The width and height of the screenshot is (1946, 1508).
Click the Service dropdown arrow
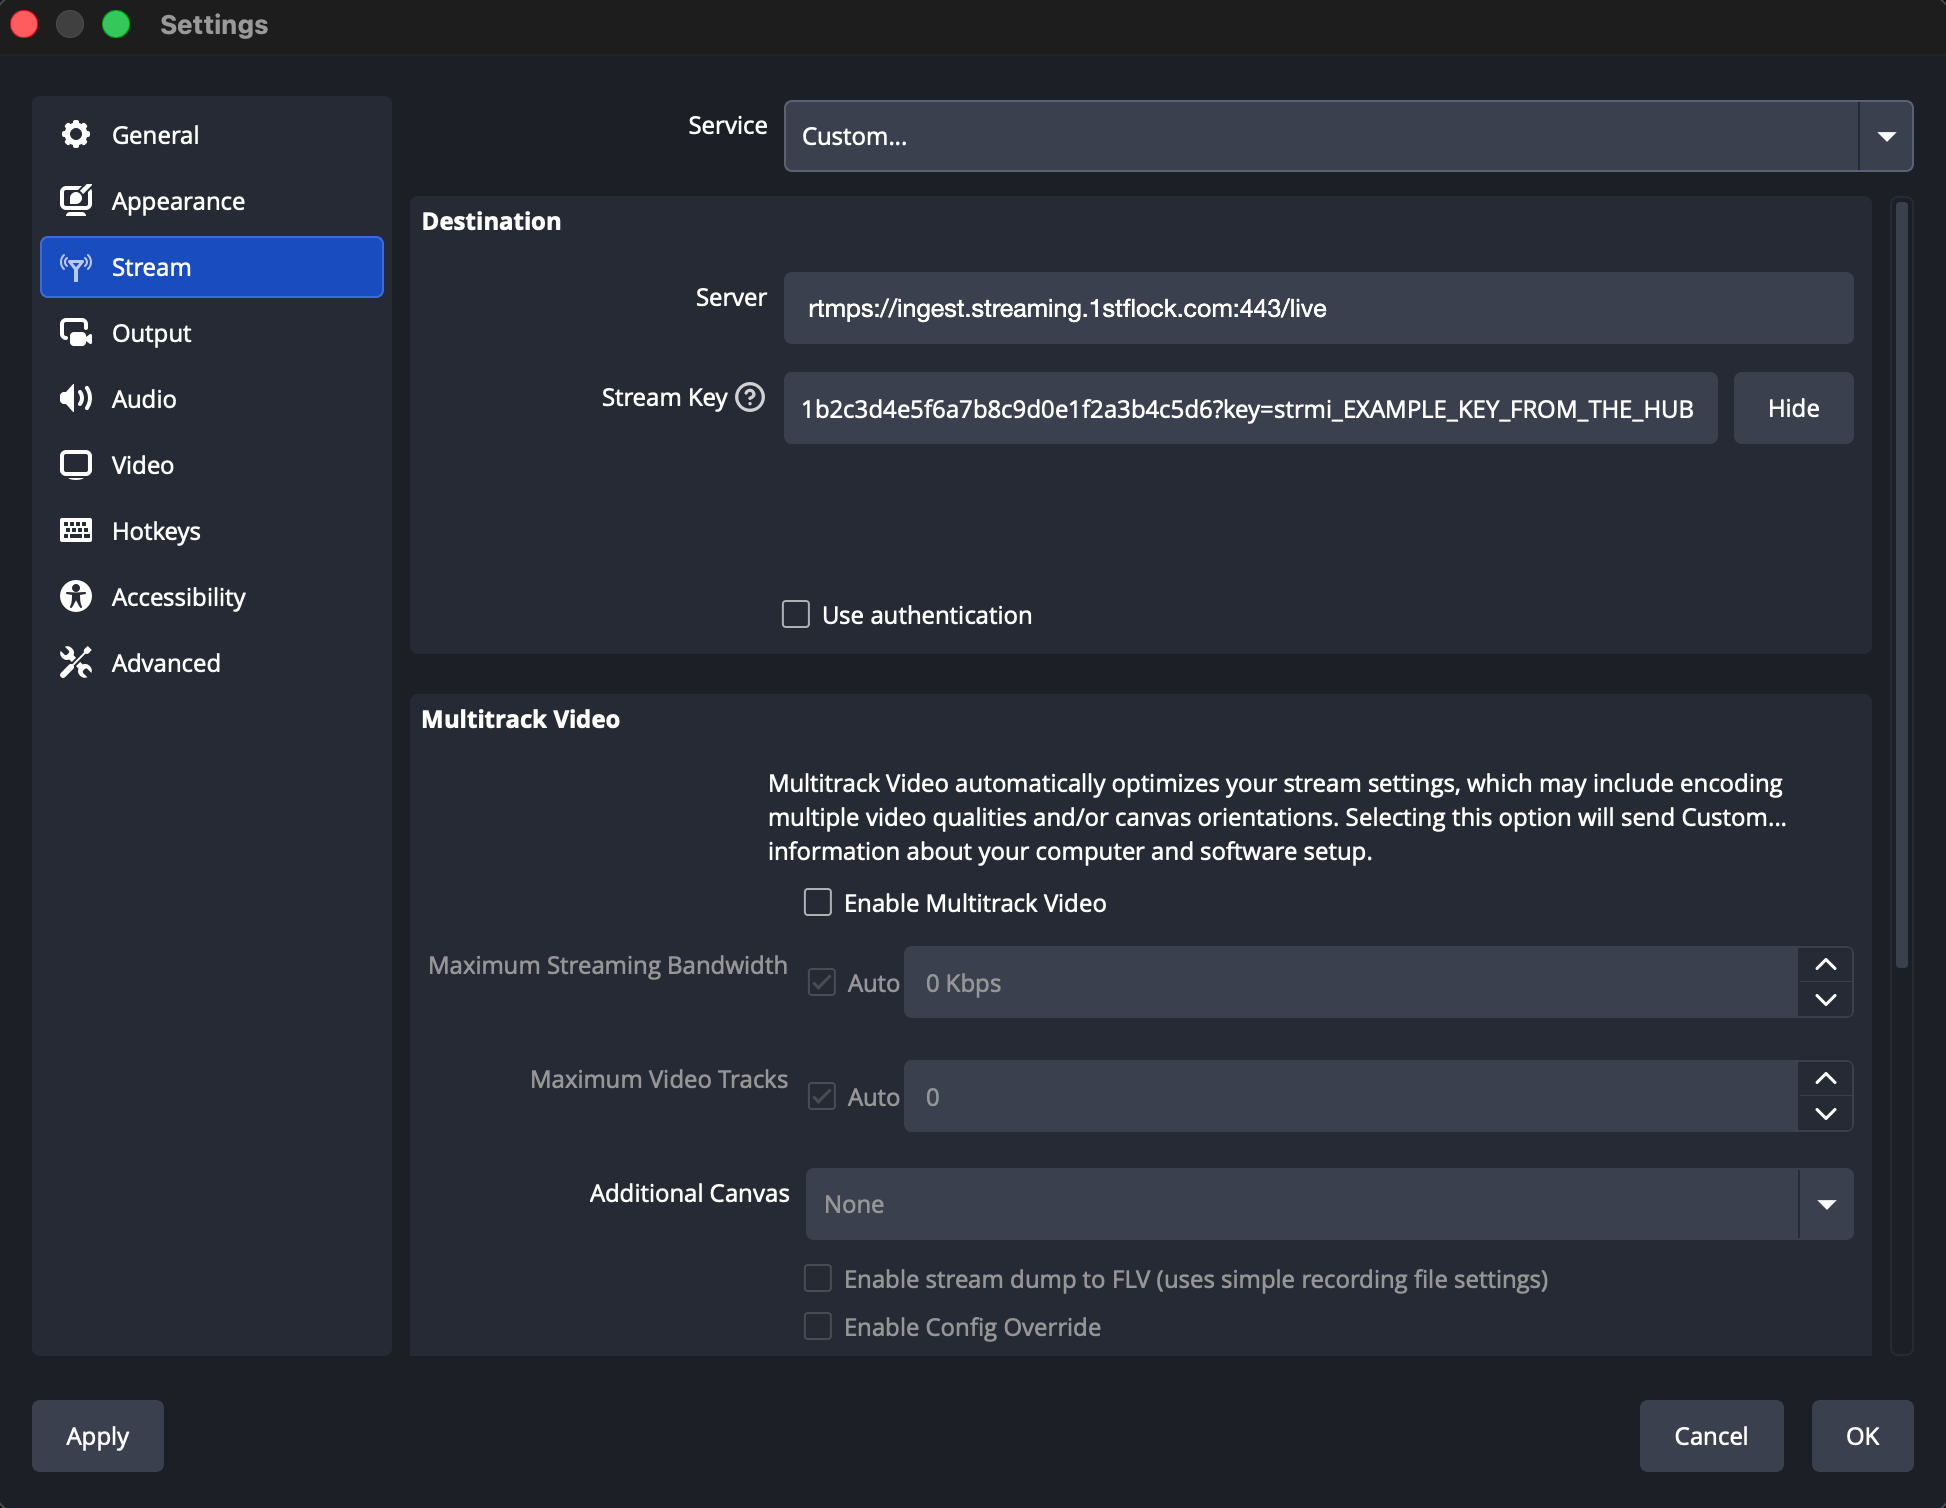coord(1886,136)
